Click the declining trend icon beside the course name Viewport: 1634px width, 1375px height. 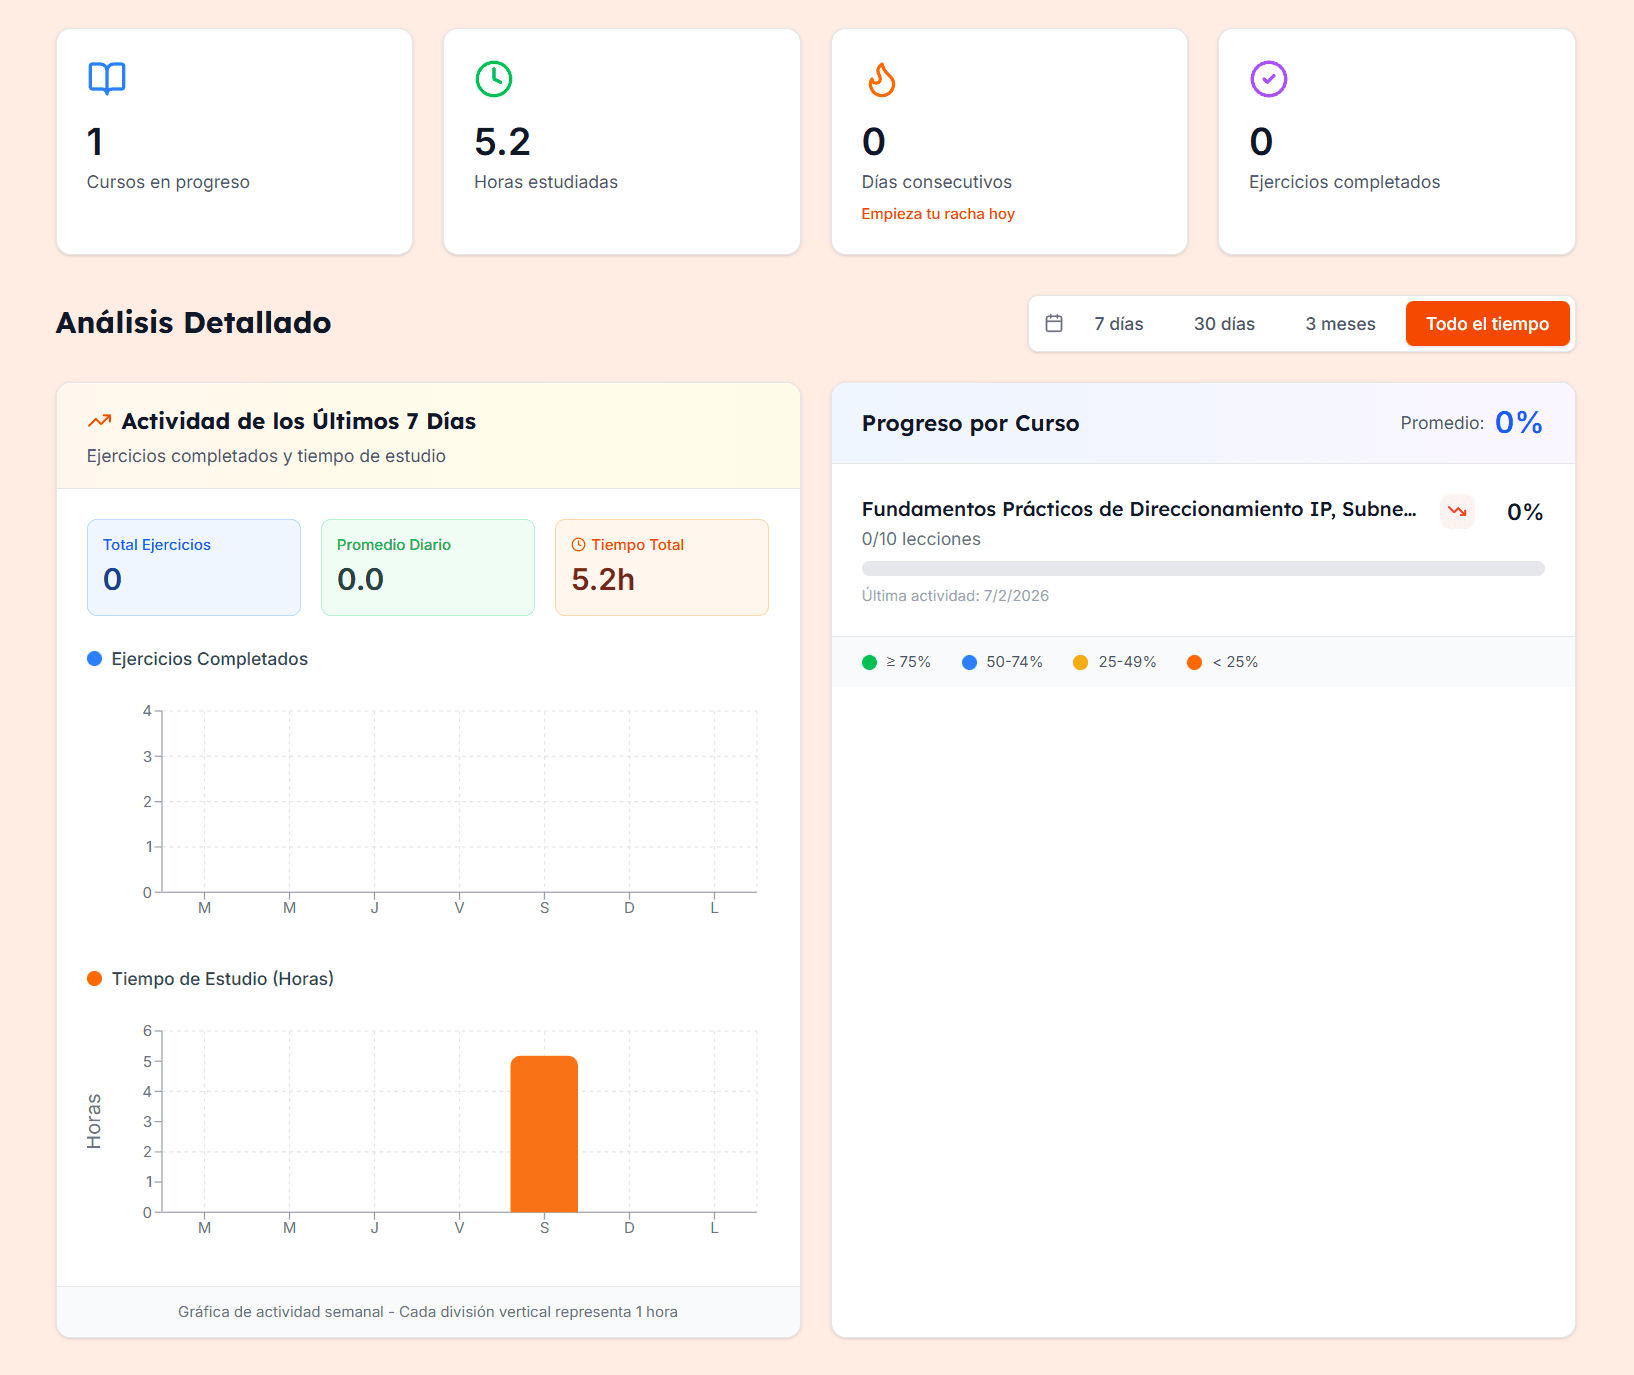click(x=1457, y=511)
